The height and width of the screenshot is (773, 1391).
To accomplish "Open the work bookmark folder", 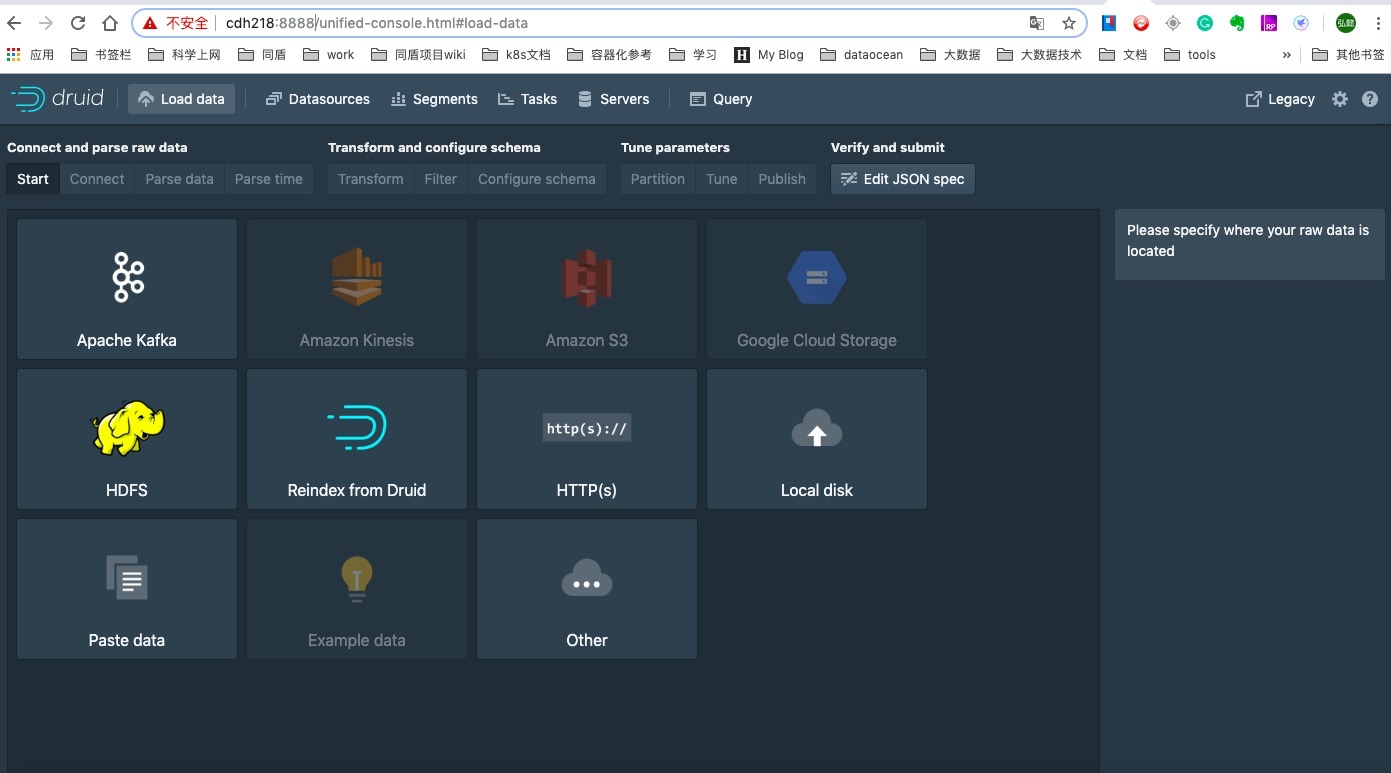I will (x=328, y=55).
